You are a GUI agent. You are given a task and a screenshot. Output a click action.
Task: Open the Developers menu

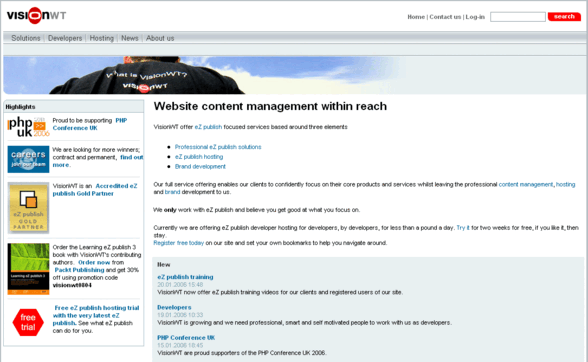pos(65,38)
